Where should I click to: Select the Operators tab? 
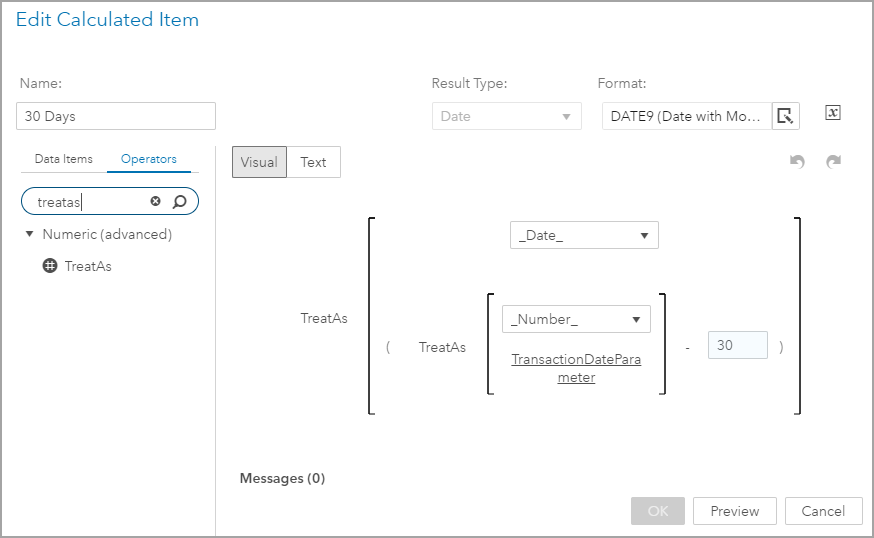pyautogui.click(x=149, y=159)
